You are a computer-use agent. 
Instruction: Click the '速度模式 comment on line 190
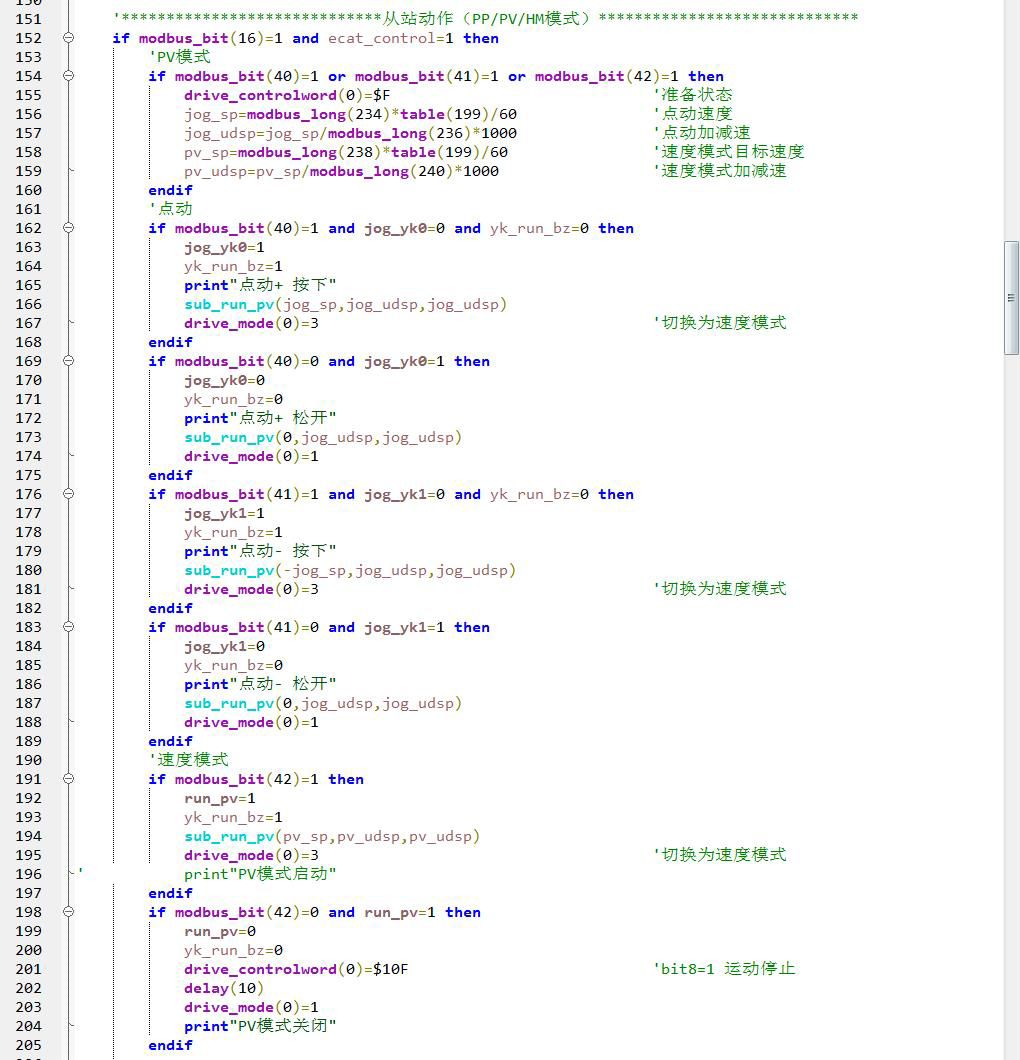point(189,760)
